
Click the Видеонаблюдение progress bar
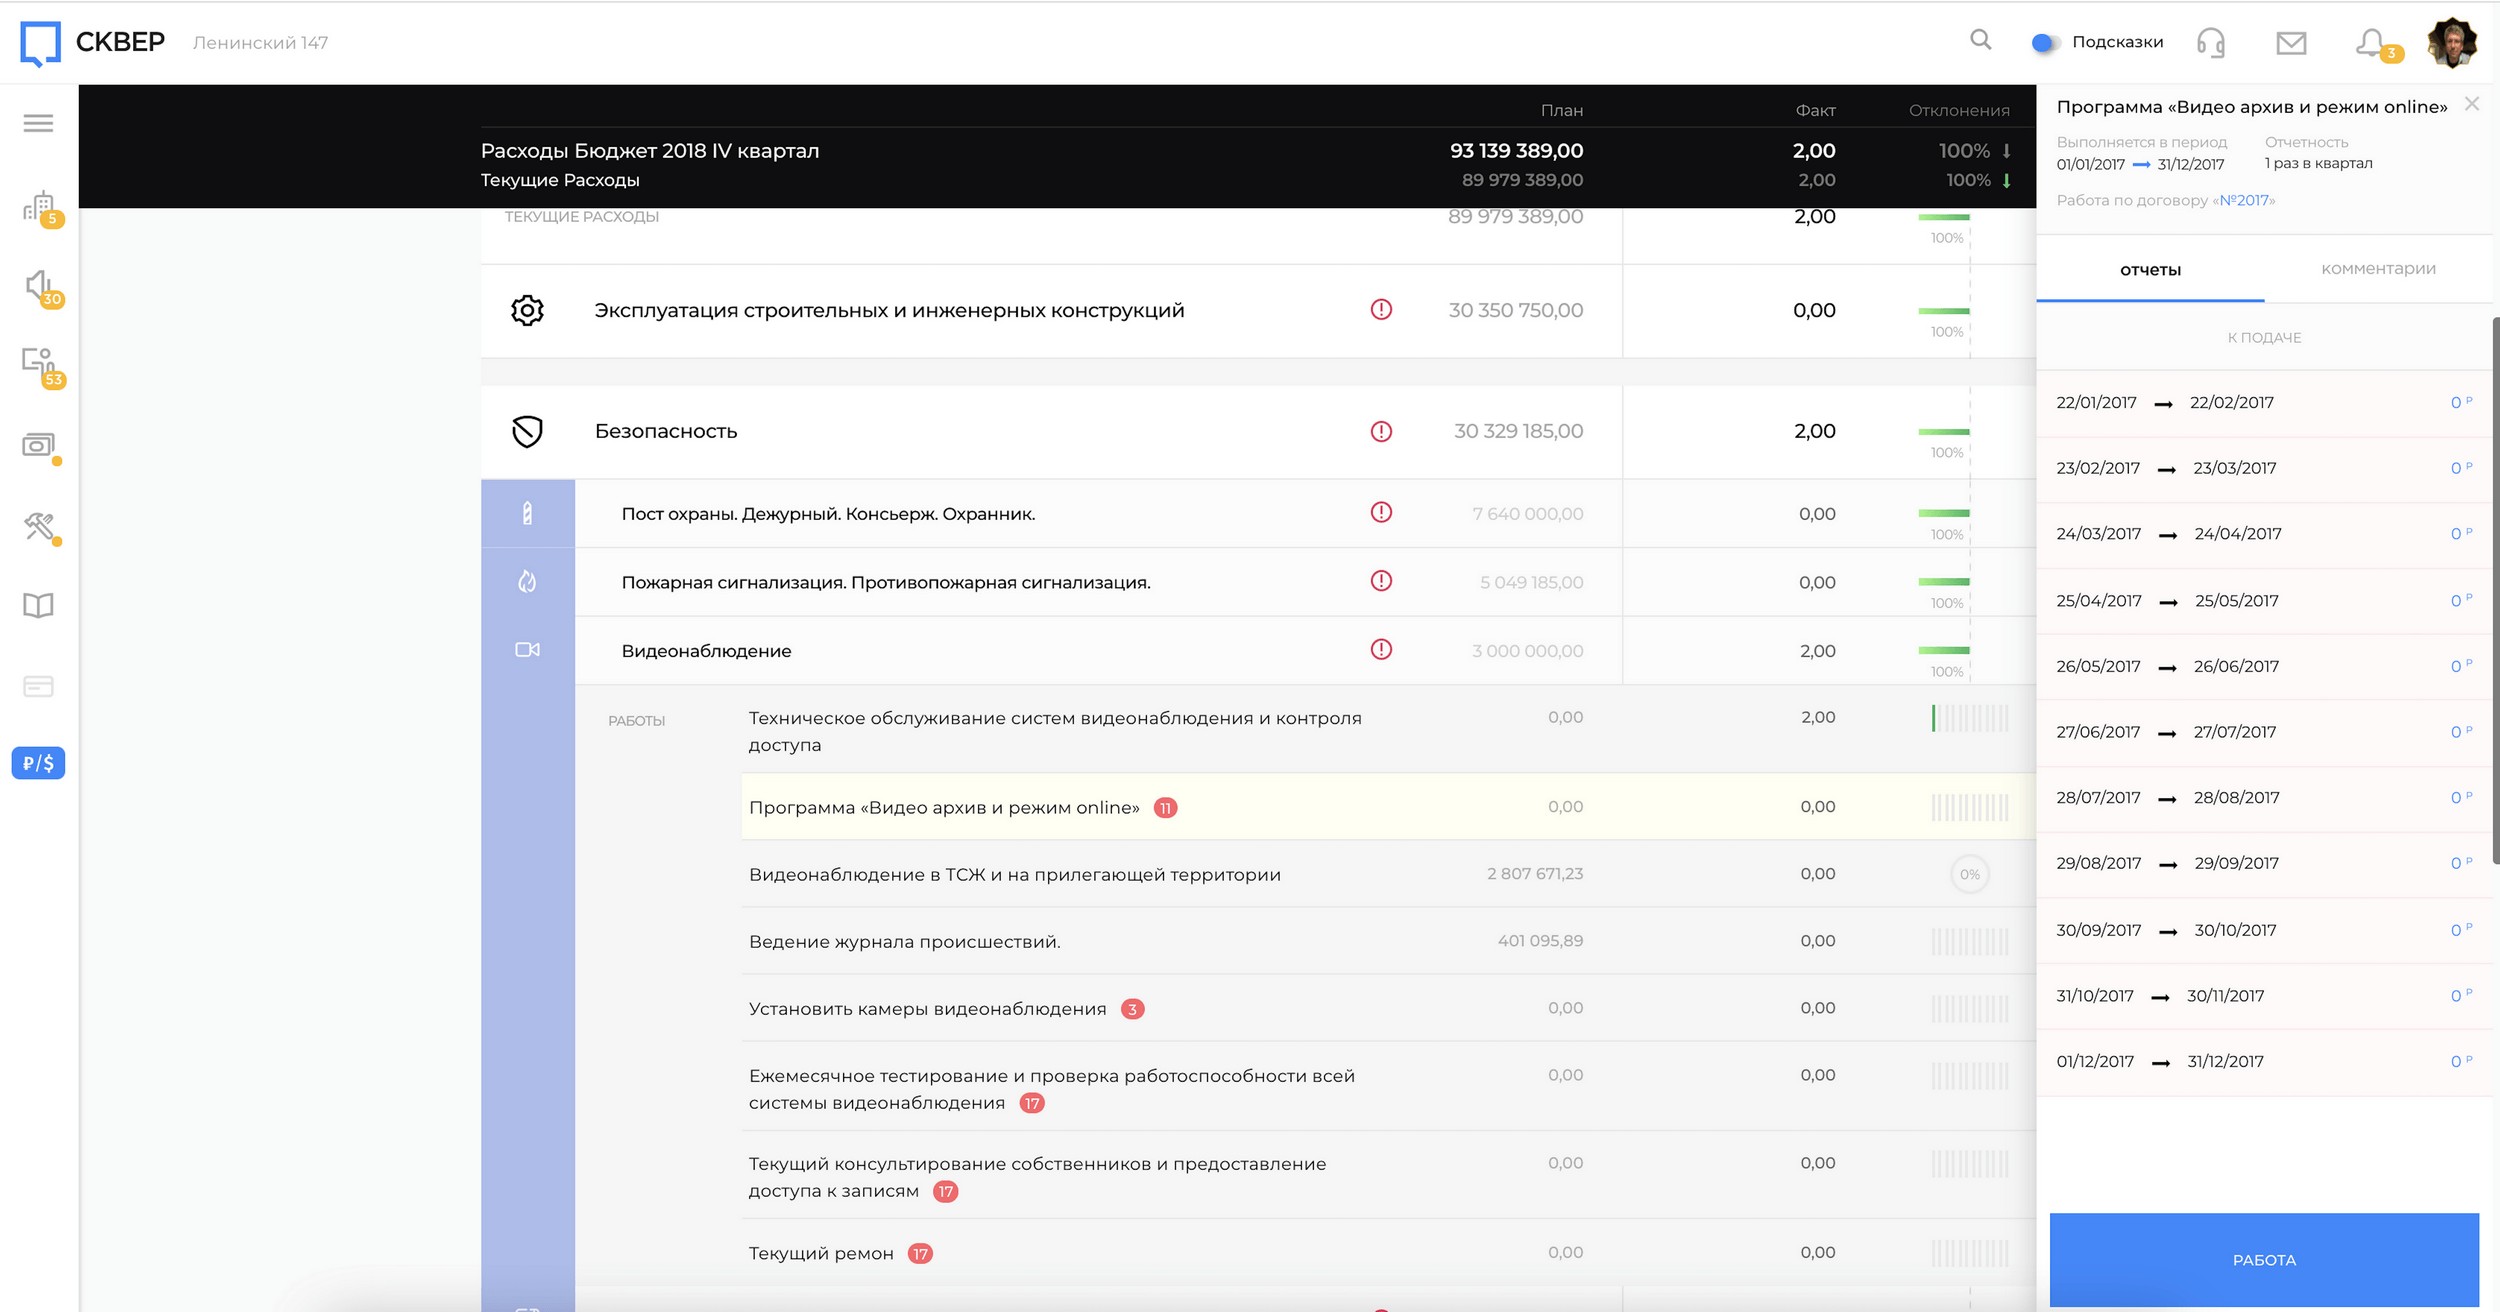click(1943, 651)
